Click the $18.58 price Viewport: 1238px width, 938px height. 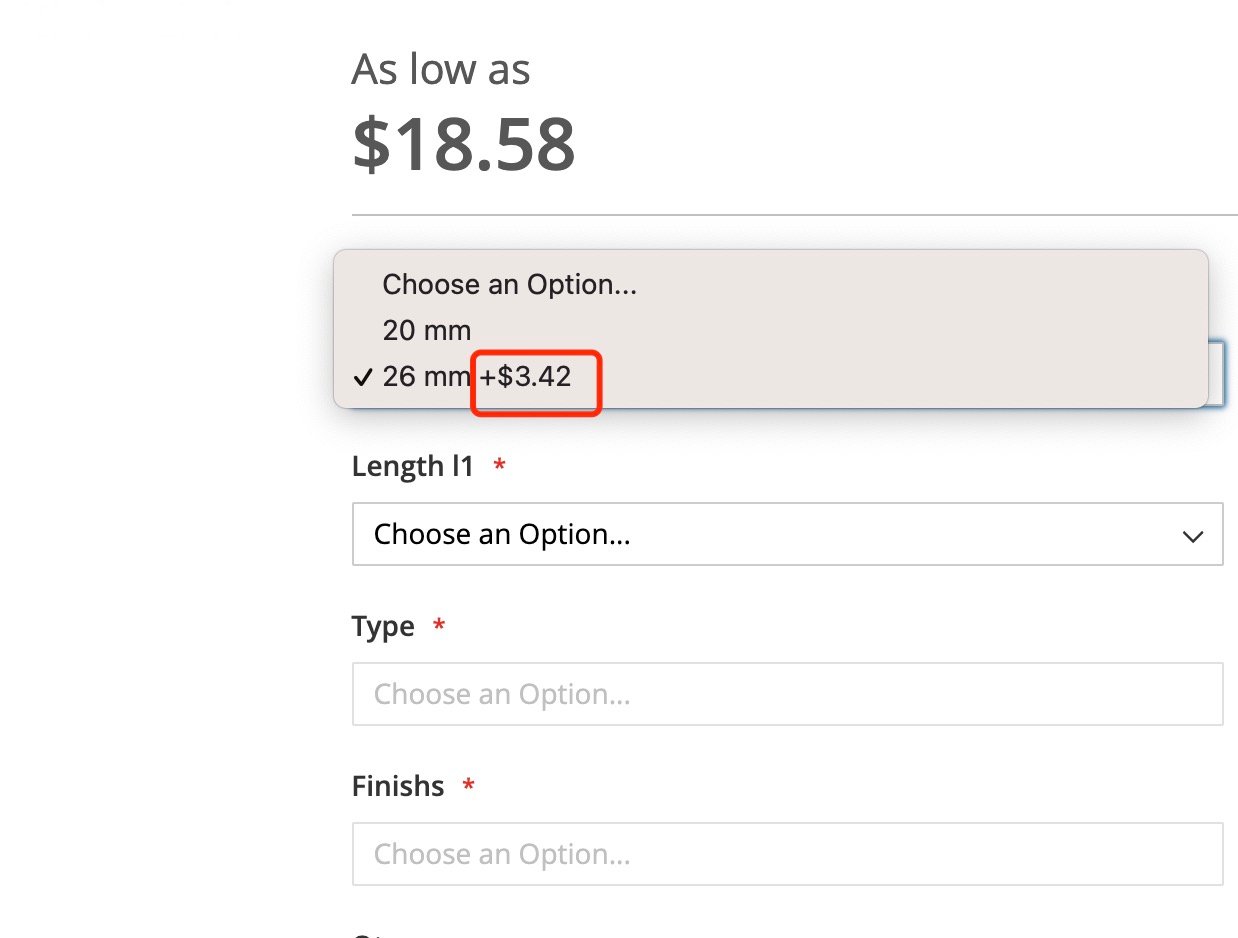[x=464, y=144]
